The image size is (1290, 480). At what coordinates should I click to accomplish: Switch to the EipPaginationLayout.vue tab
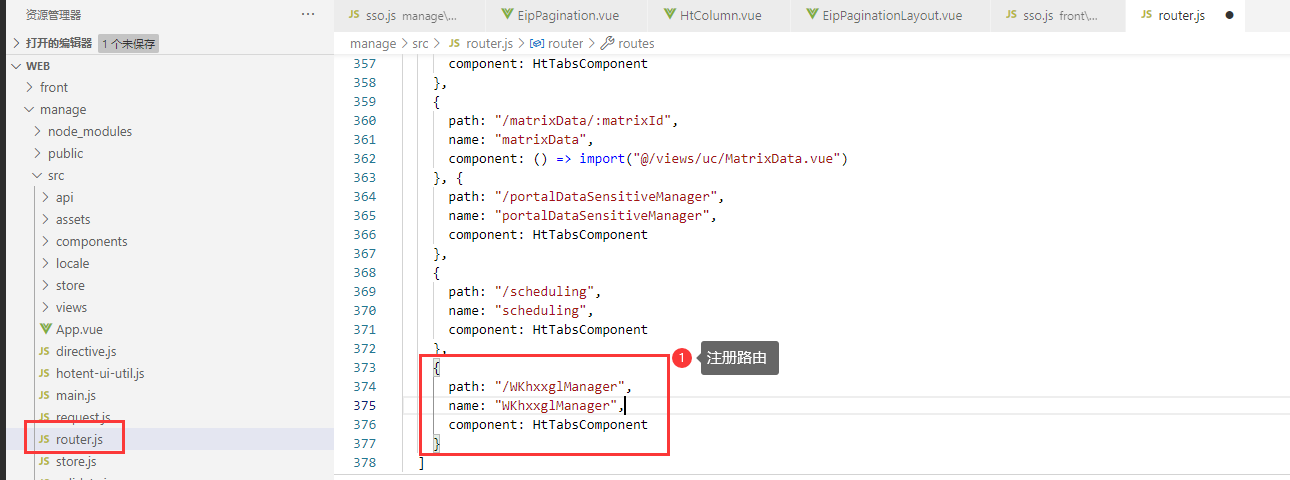[x=892, y=16]
